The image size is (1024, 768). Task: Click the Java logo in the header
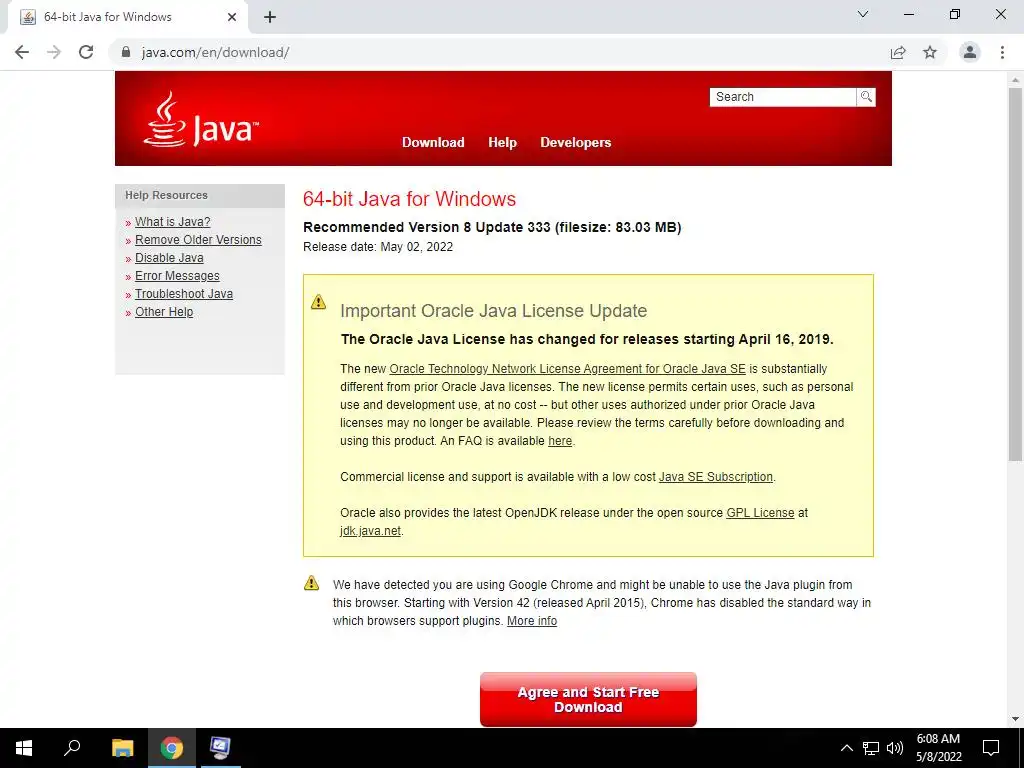tap(201, 120)
